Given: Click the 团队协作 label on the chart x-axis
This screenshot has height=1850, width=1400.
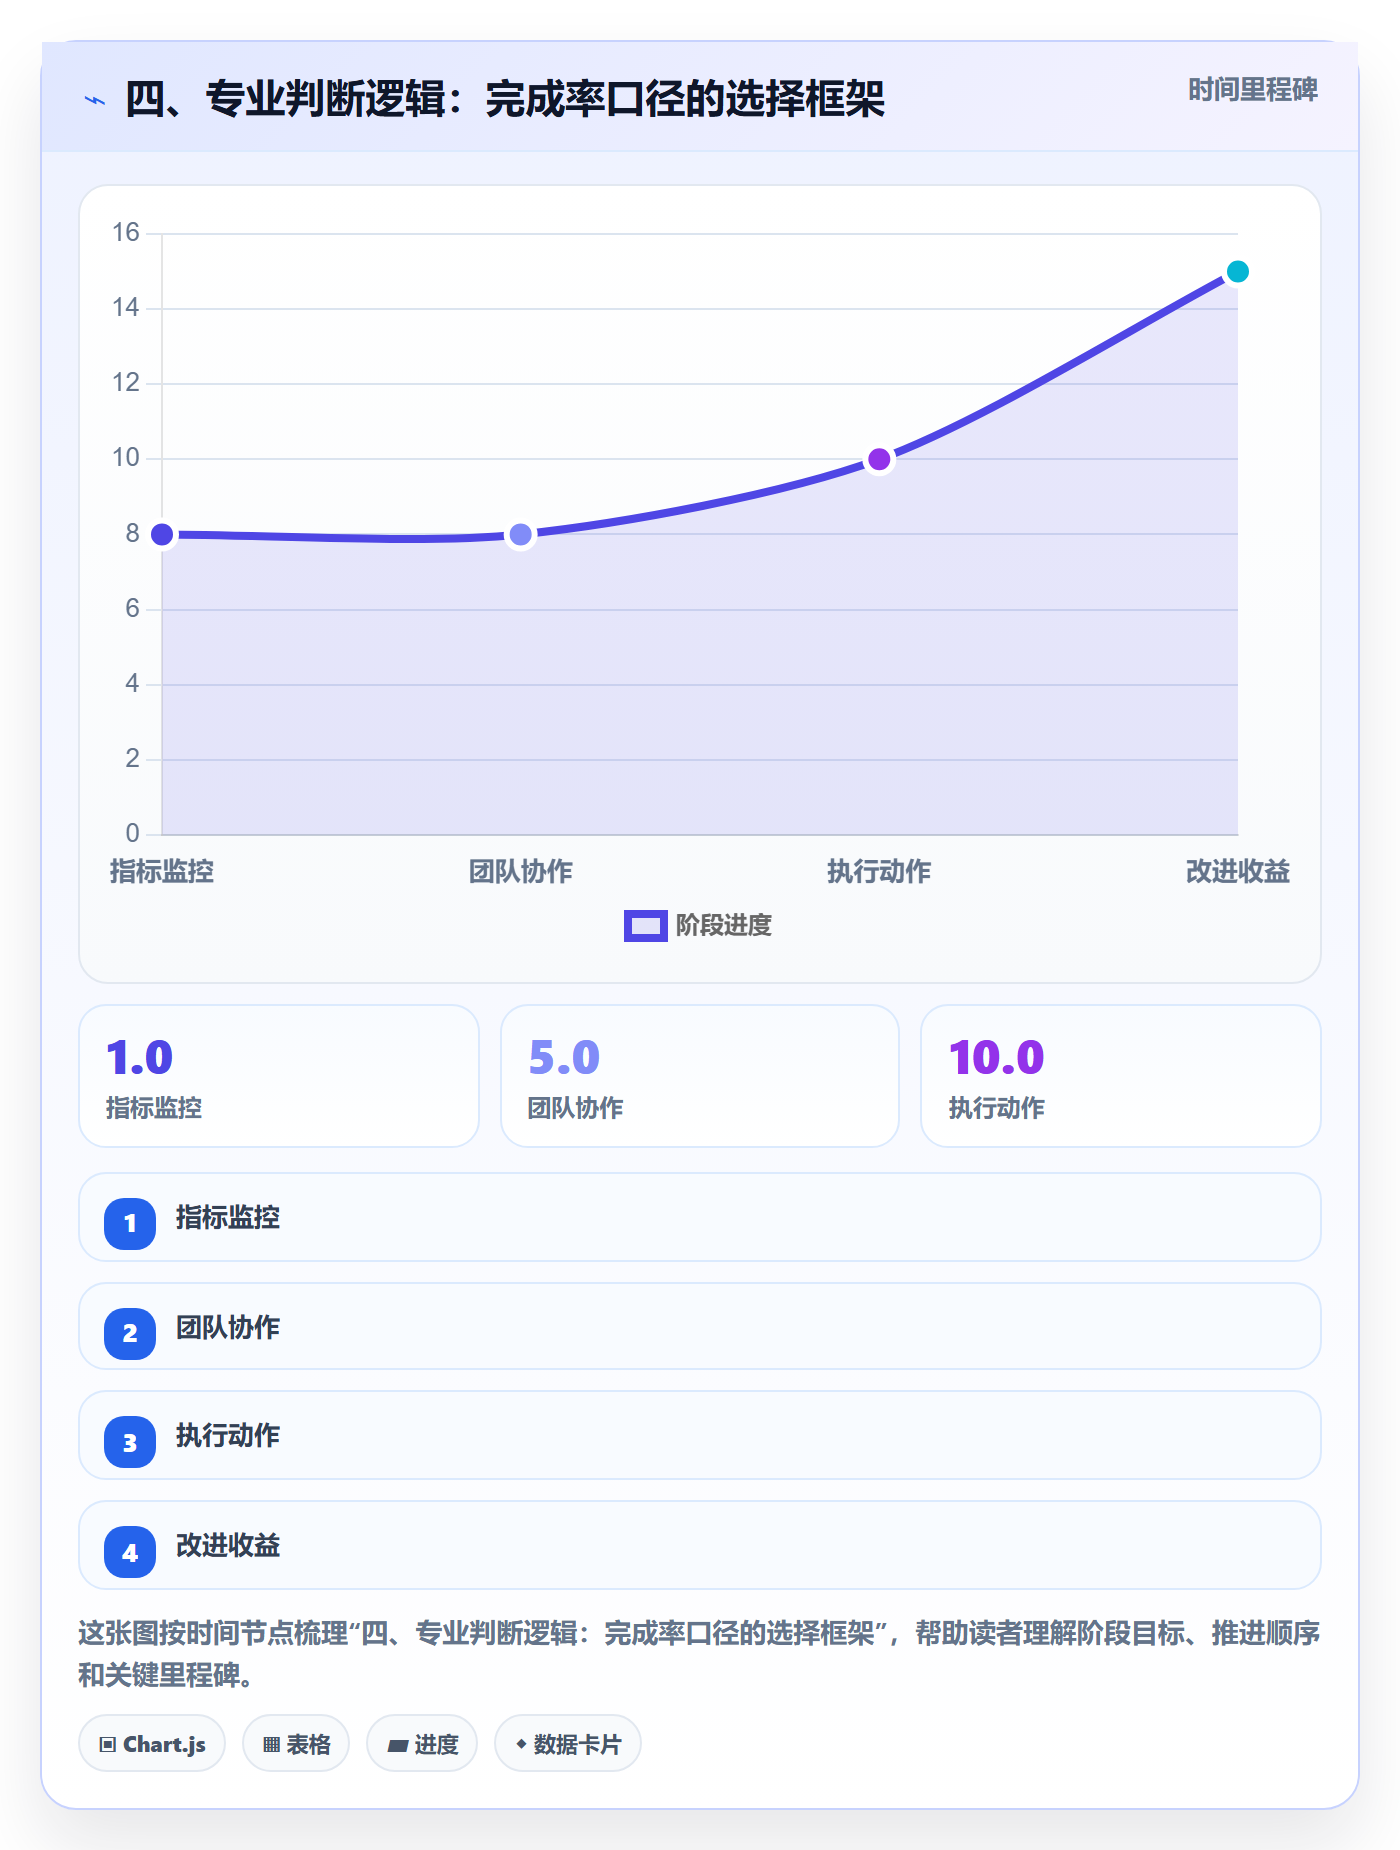Looking at the screenshot, I should 521,872.
